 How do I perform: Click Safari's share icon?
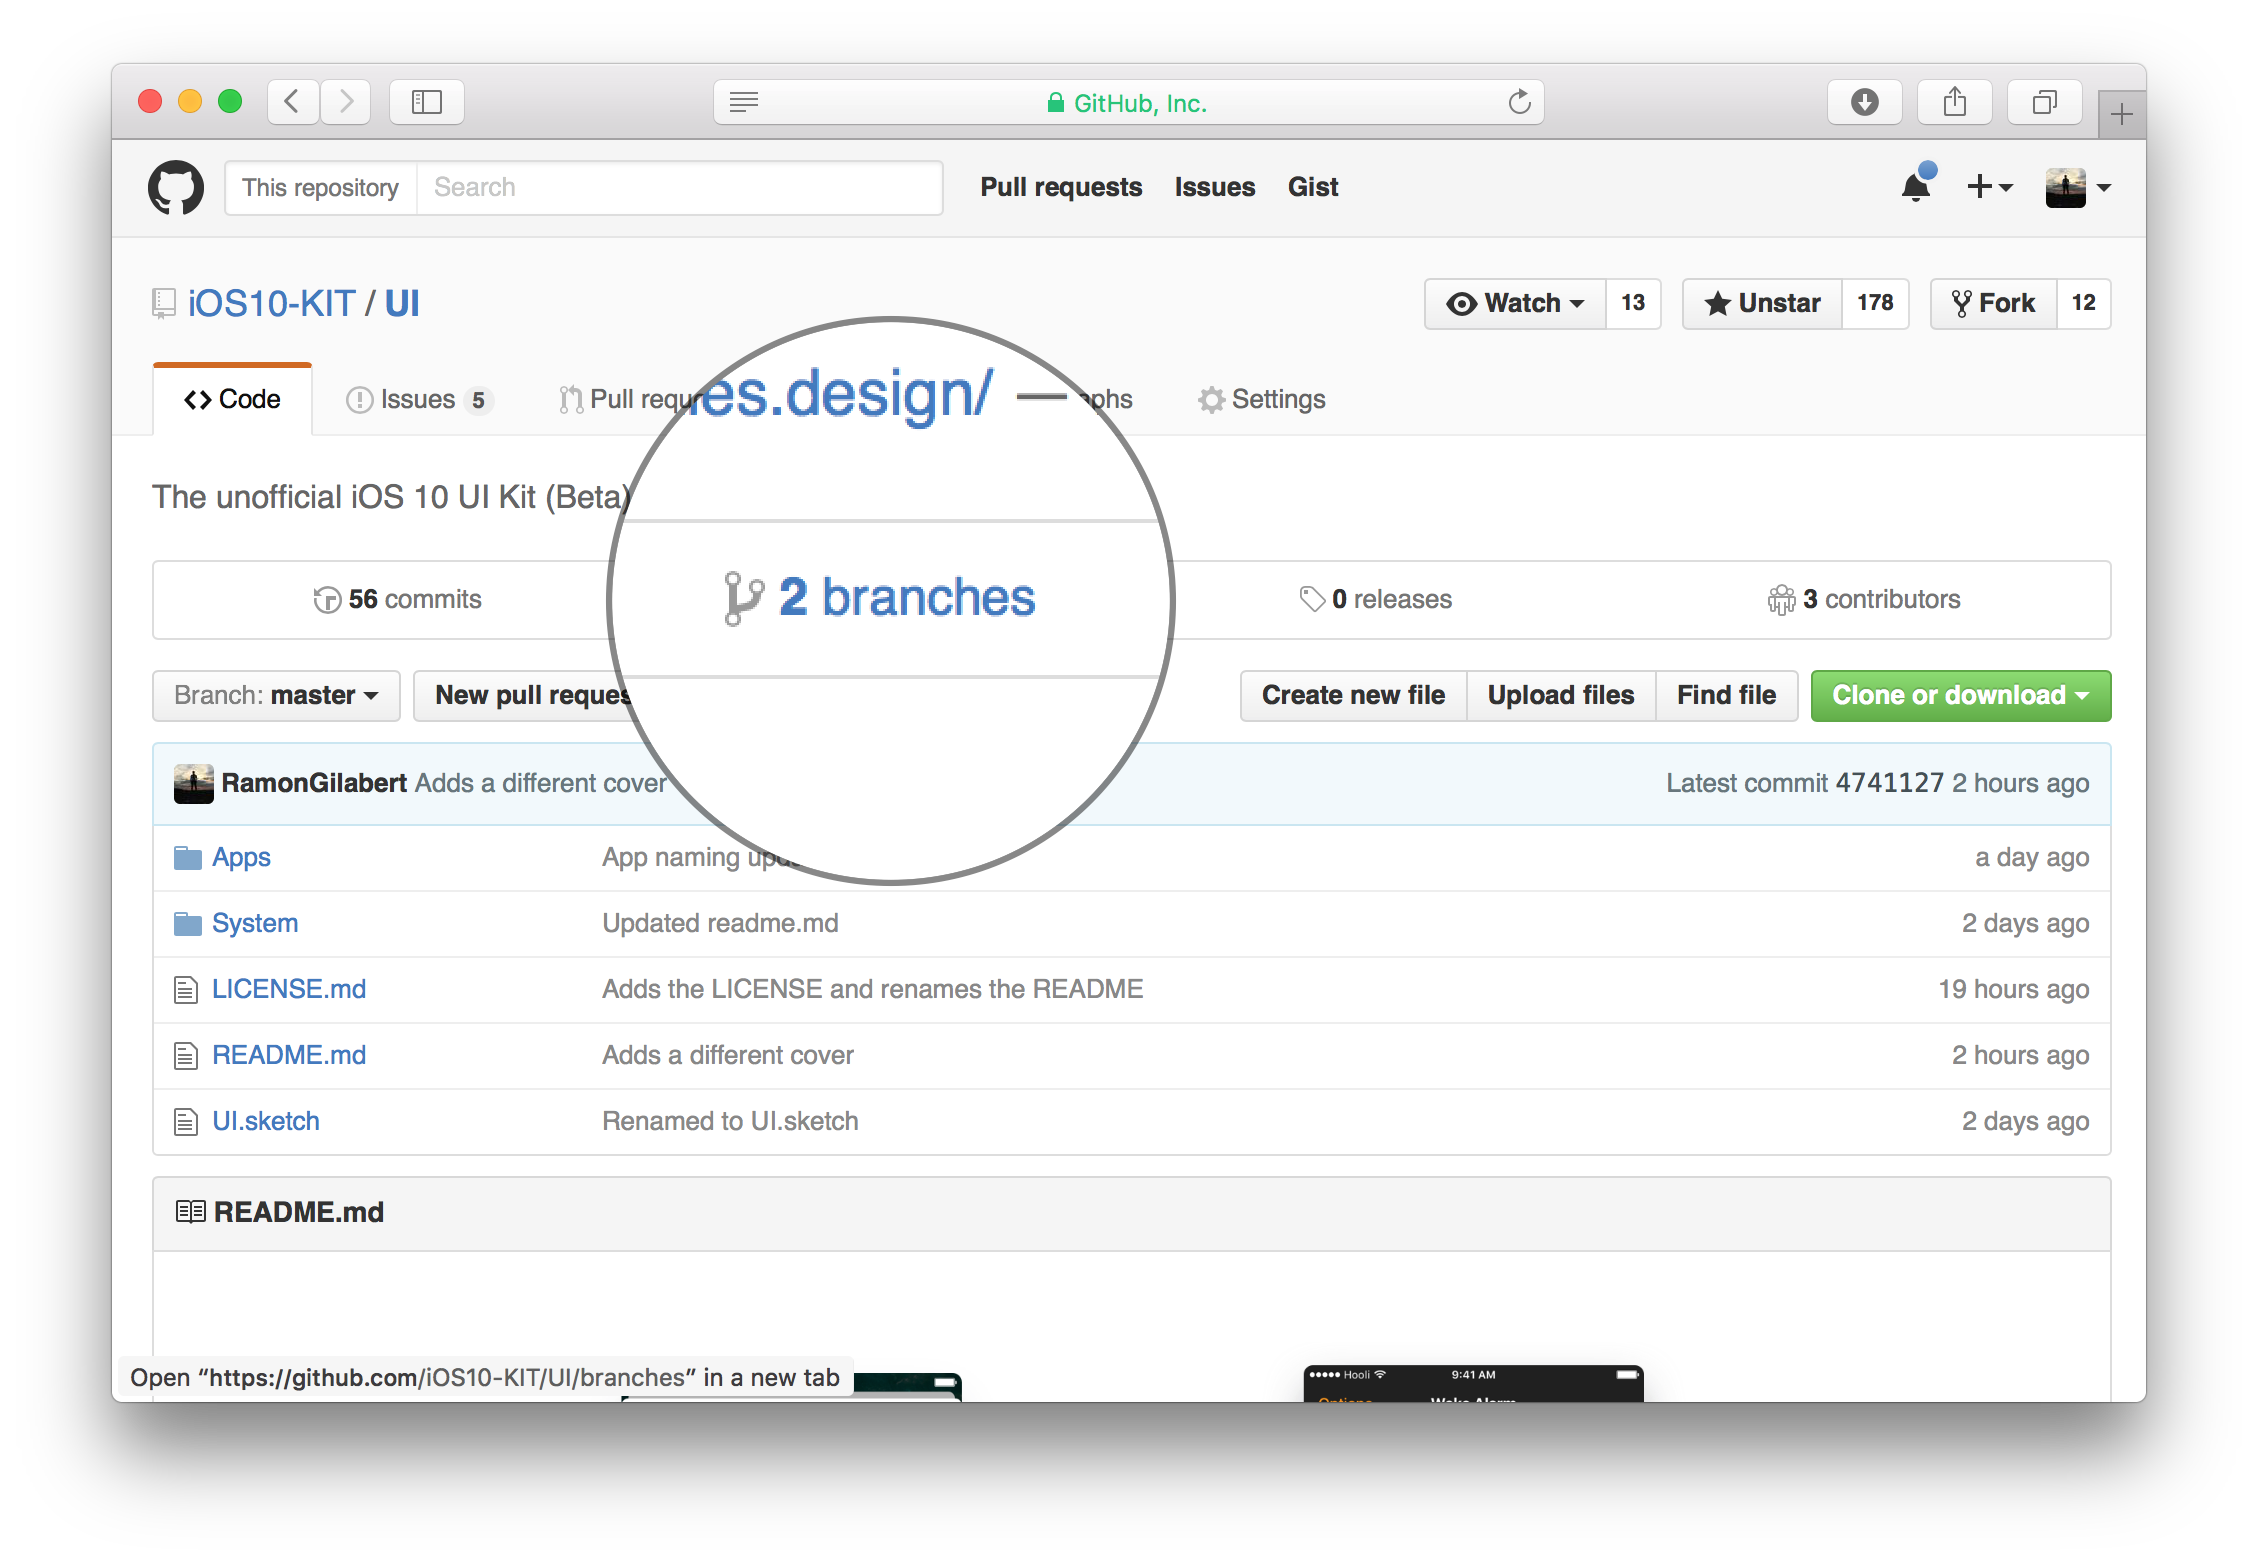1954,102
